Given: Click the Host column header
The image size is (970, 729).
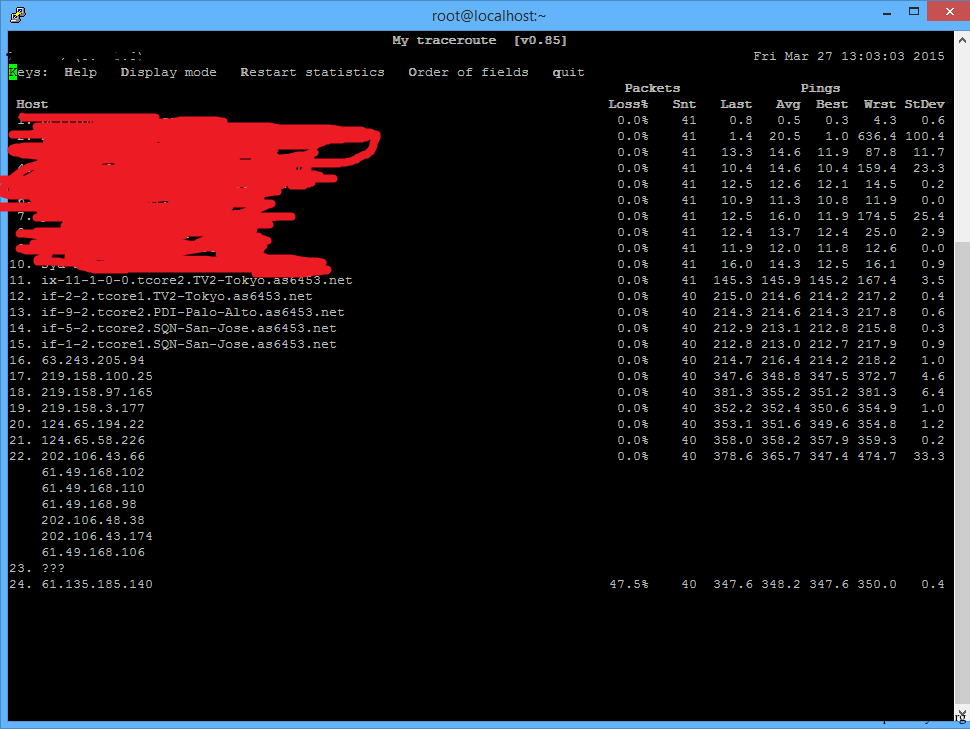Looking at the screenshot, I should pyautogui.click(x=32, y=104).
